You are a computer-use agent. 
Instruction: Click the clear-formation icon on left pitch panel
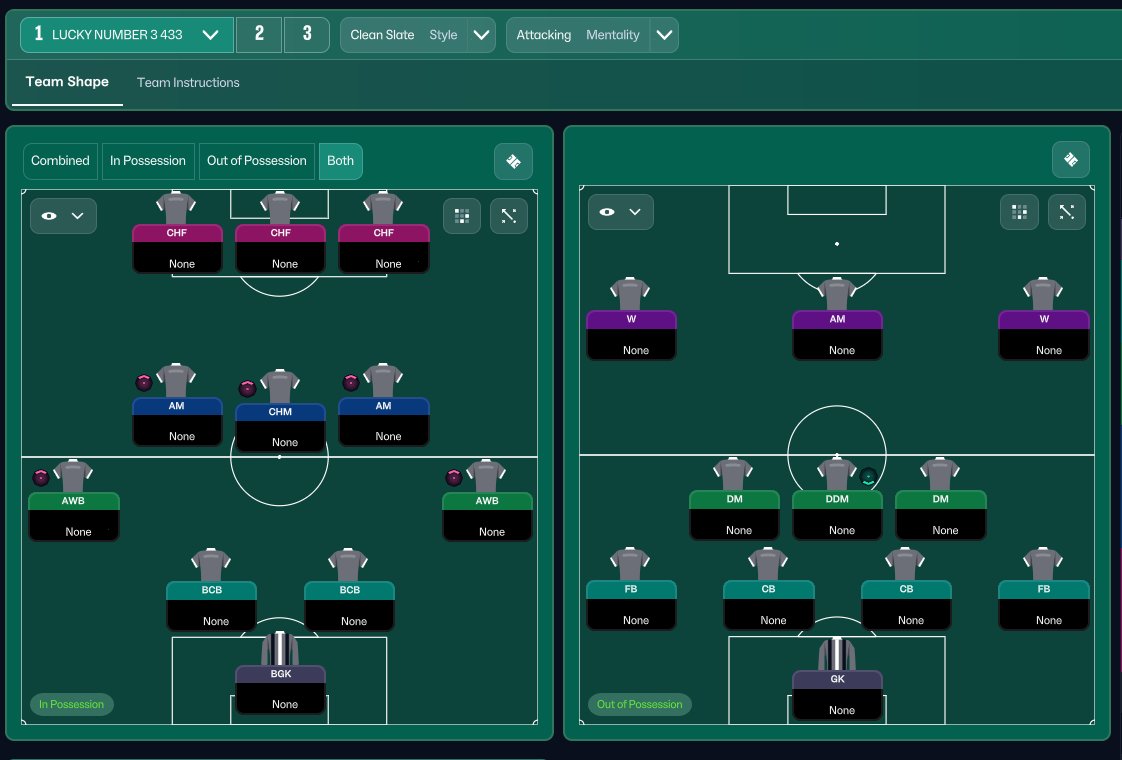coord(513,161)
